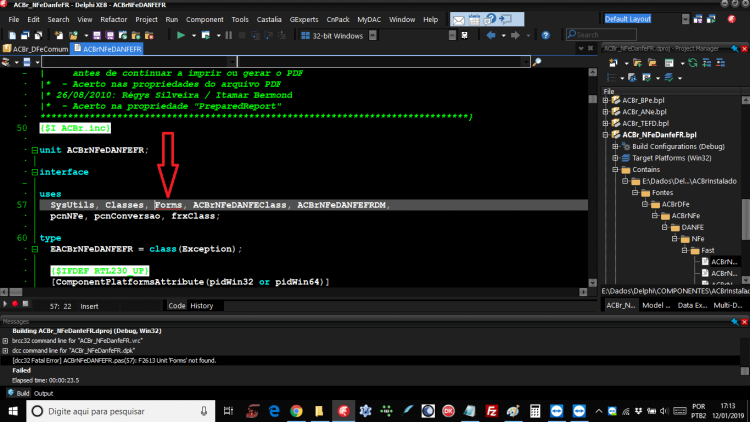Open the Calculator from the taskbar
This screenshot has width=750, height=422.
pos(535,411)
